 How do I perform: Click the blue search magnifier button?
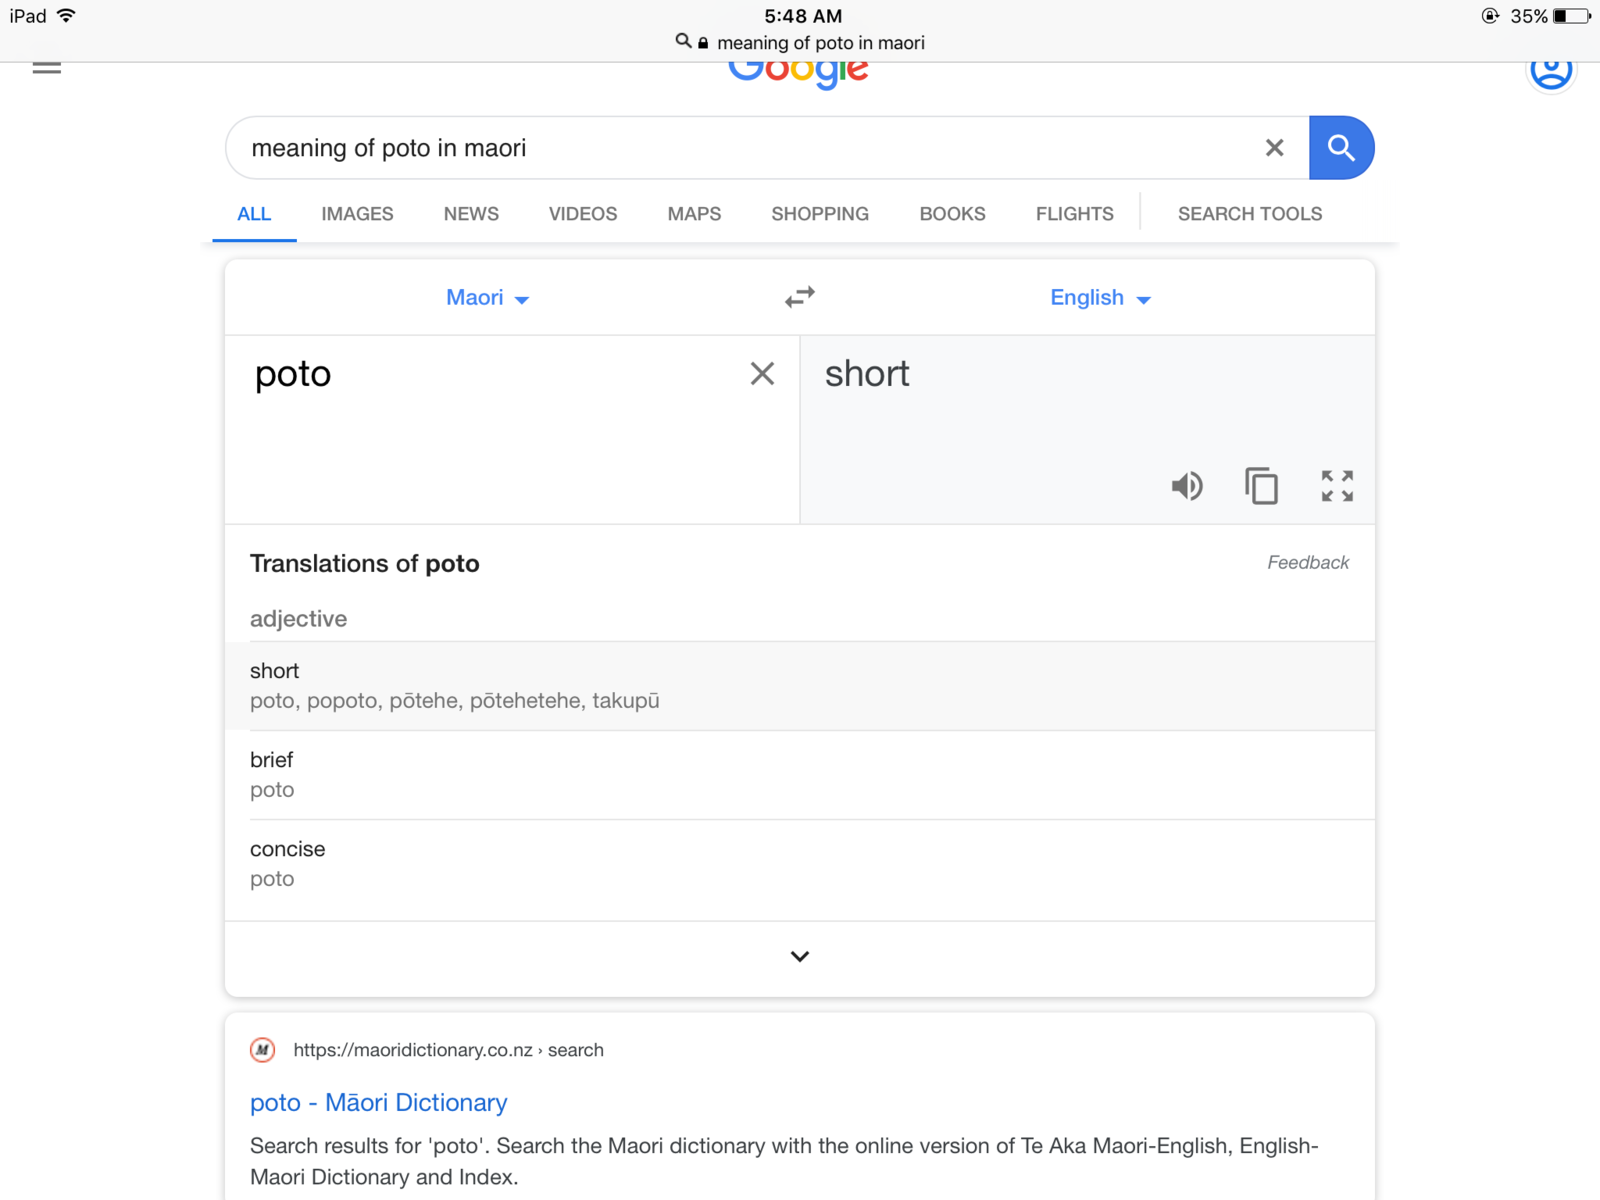1341,148
